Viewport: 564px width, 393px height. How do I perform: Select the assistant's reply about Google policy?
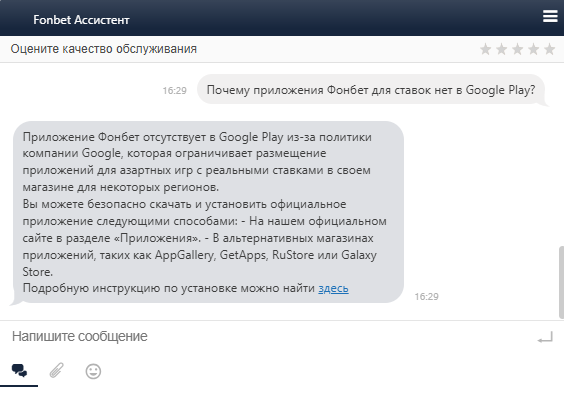(208, 212)
